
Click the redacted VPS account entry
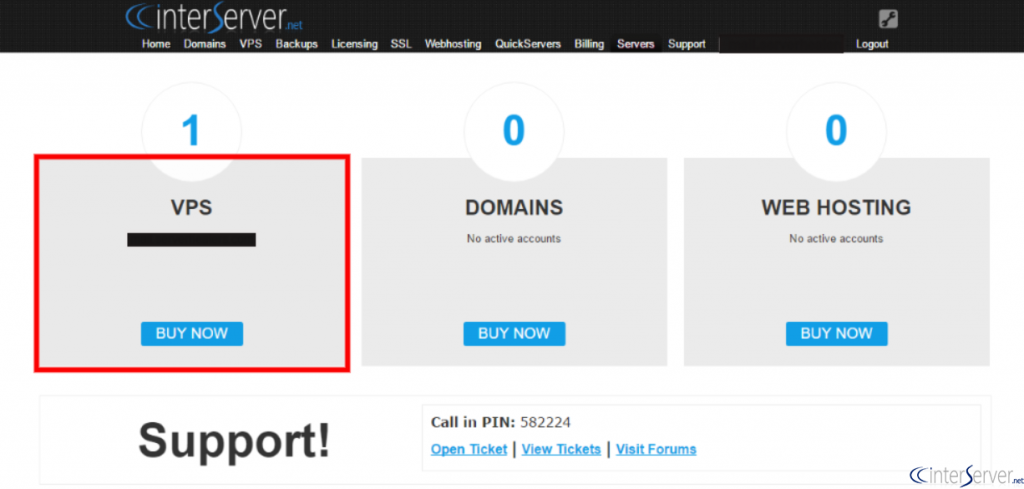[x=191, y=240]
